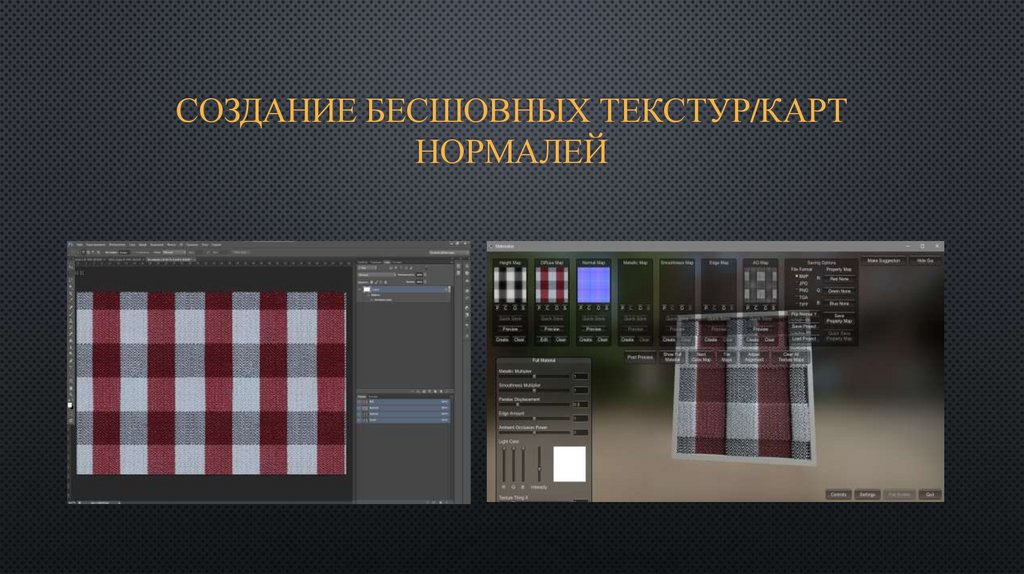Open the Green None property map dropdown
This screenshot has width=1024, height=574.
[839, 291]
